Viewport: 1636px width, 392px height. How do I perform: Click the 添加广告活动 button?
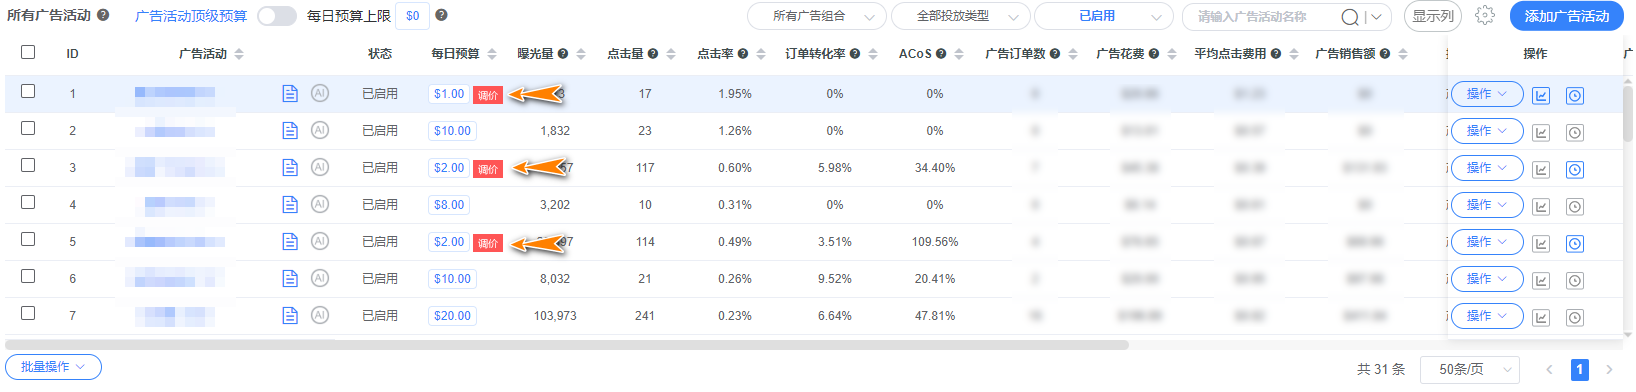1566,16
